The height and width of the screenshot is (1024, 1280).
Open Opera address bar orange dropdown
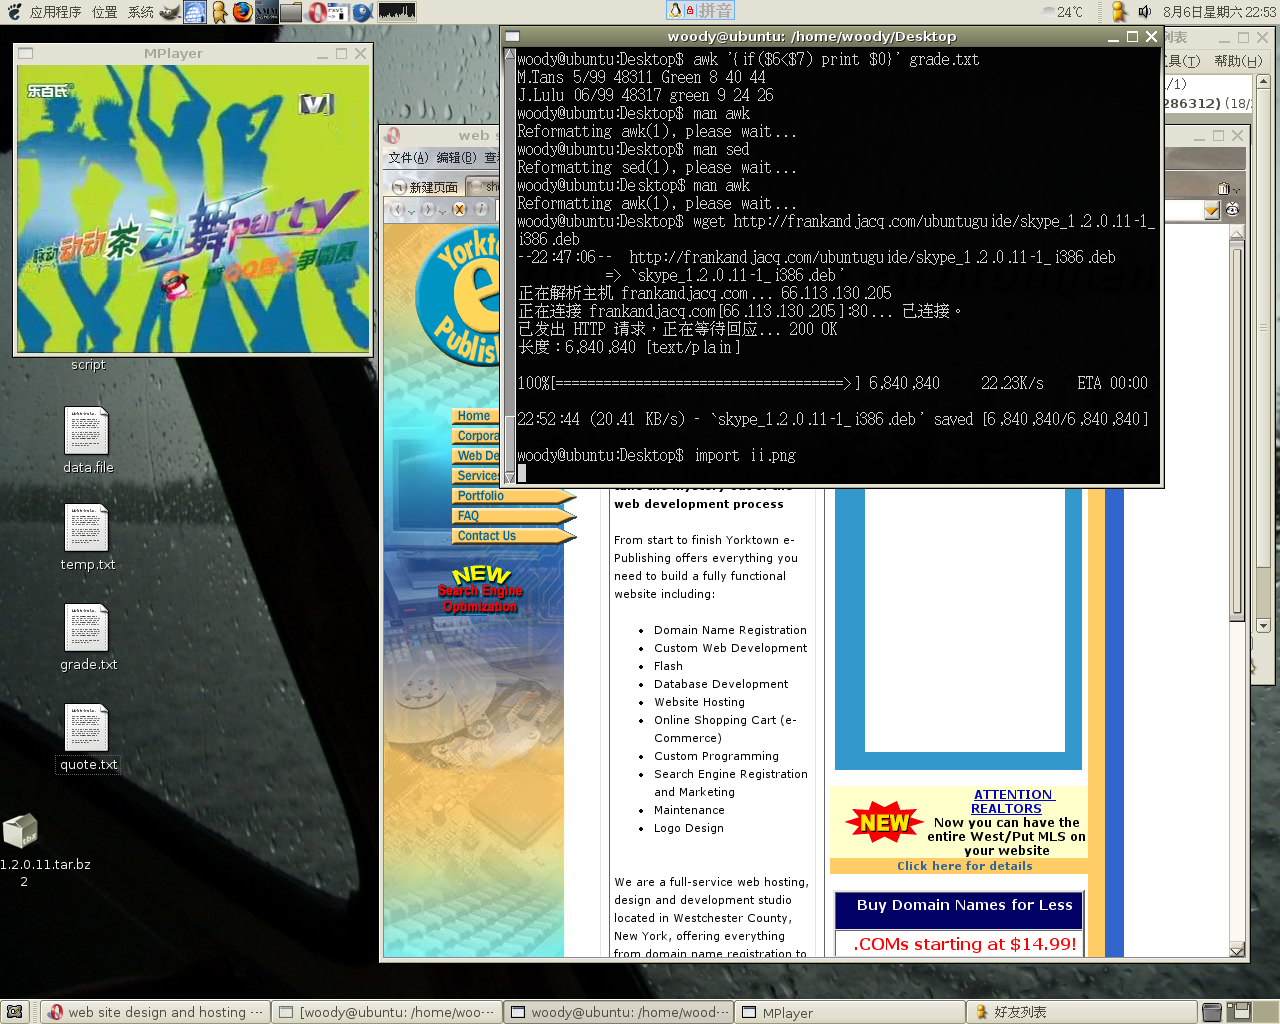(x=1212, y=210)
